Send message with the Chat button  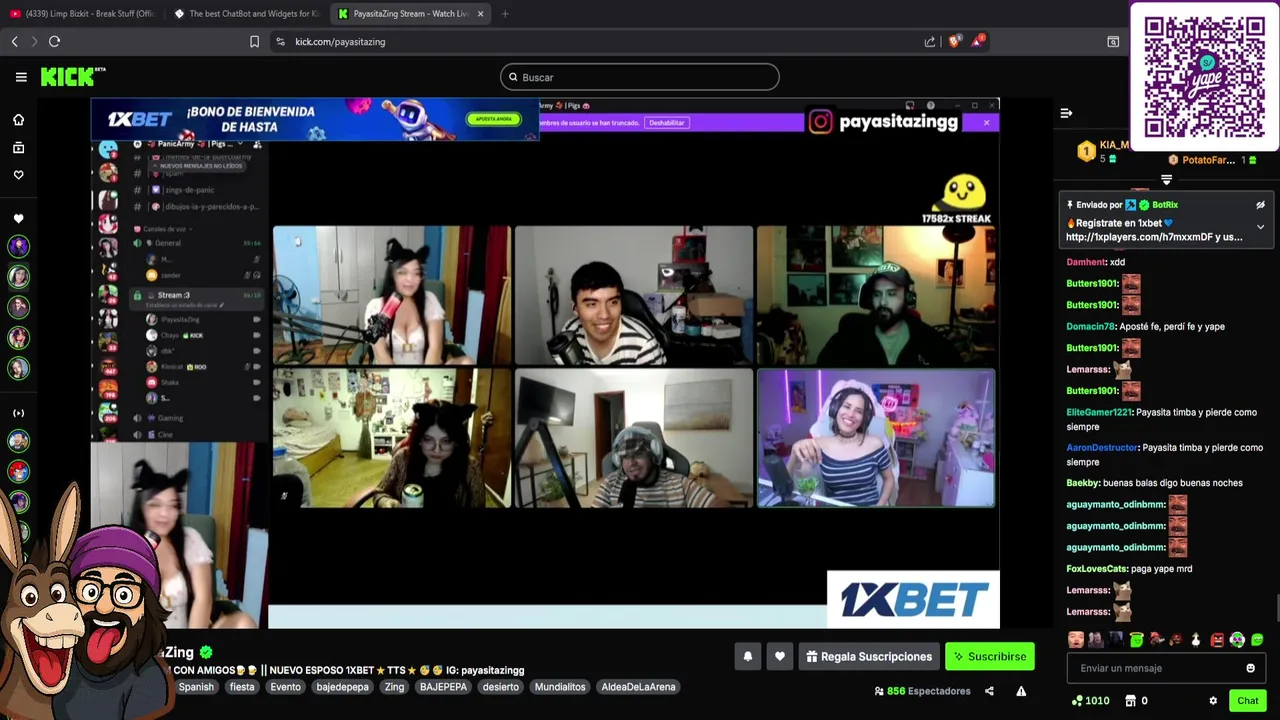[x=1247, y=701]
